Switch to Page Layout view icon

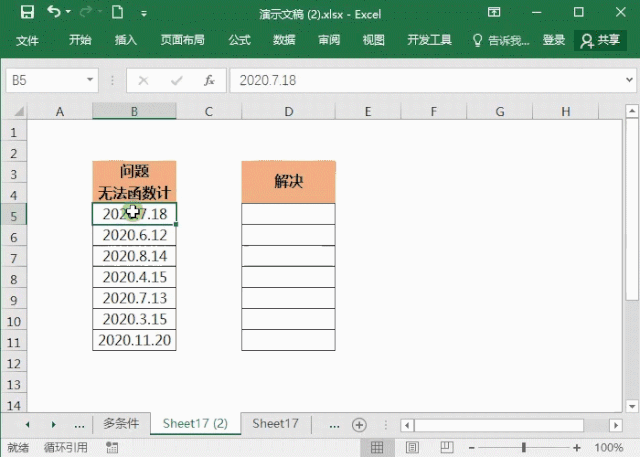coord(412,448)
